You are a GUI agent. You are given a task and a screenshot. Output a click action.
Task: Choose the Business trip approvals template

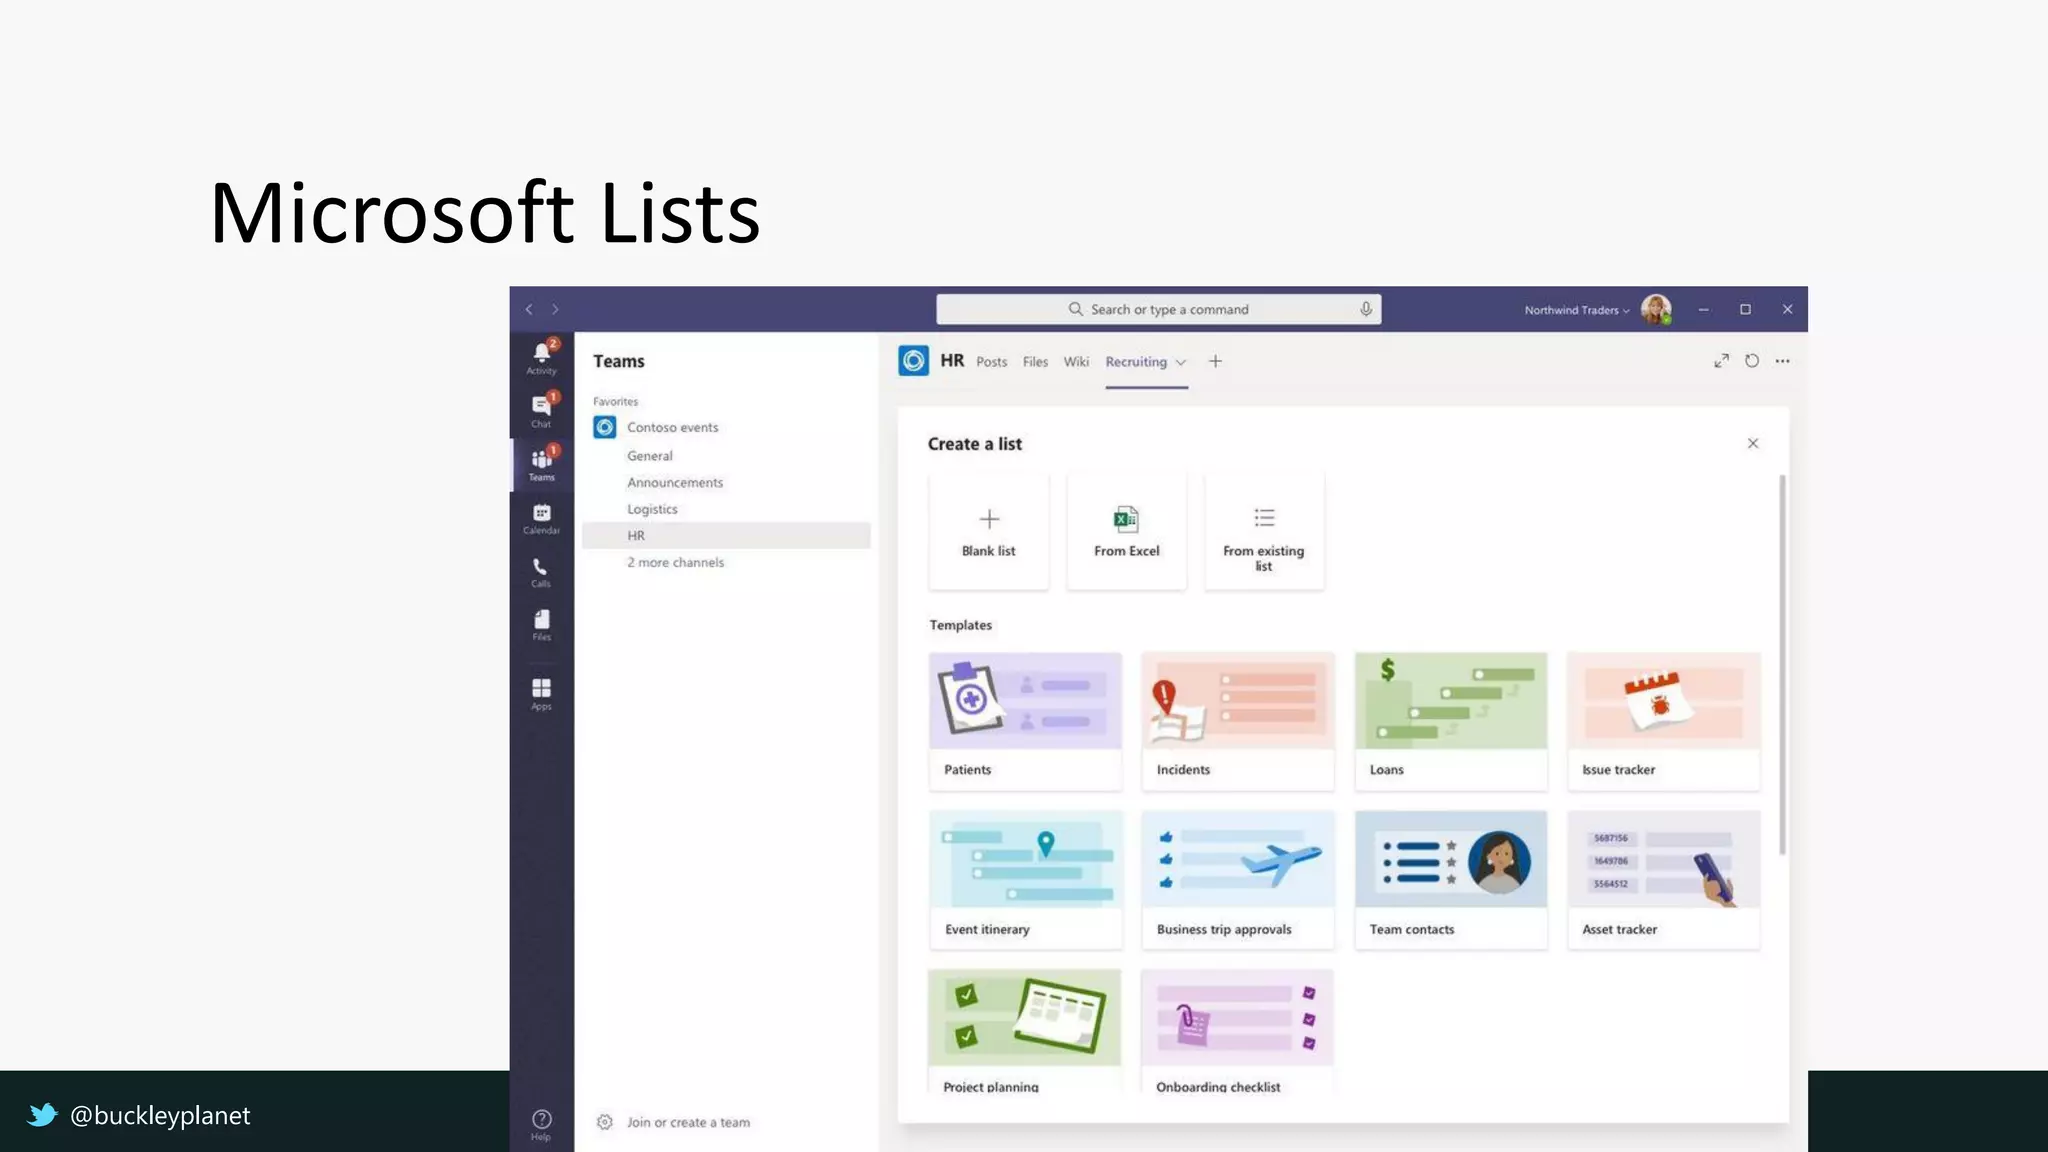tap(1238, 880)
